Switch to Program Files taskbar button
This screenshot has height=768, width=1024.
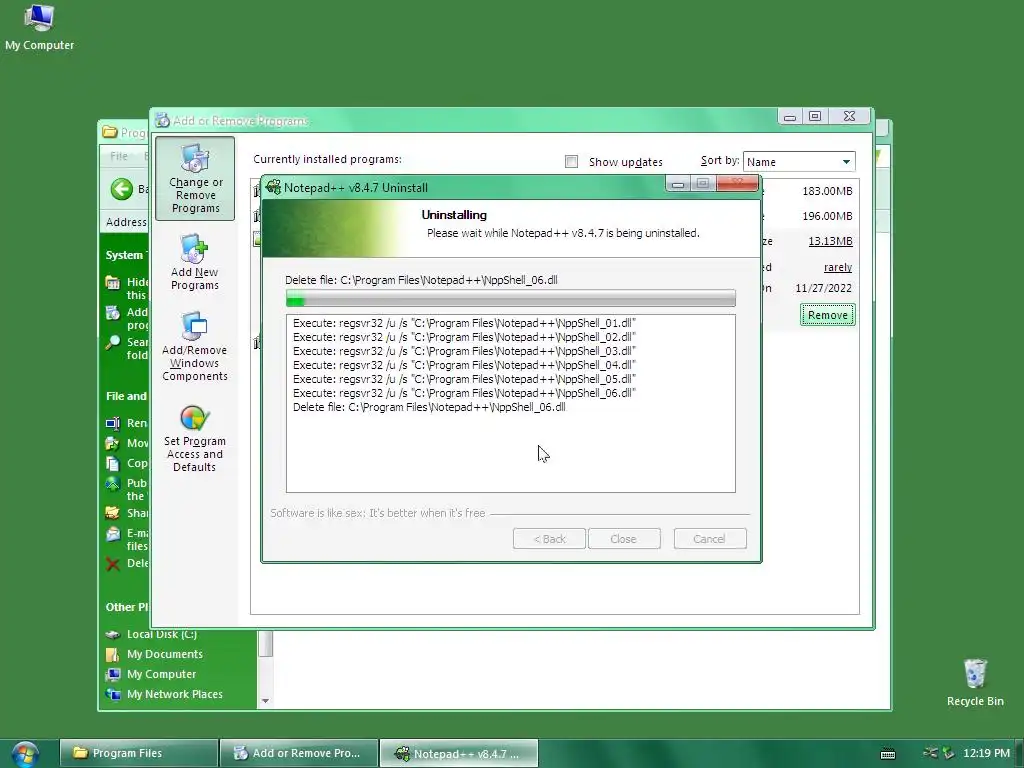138,753
